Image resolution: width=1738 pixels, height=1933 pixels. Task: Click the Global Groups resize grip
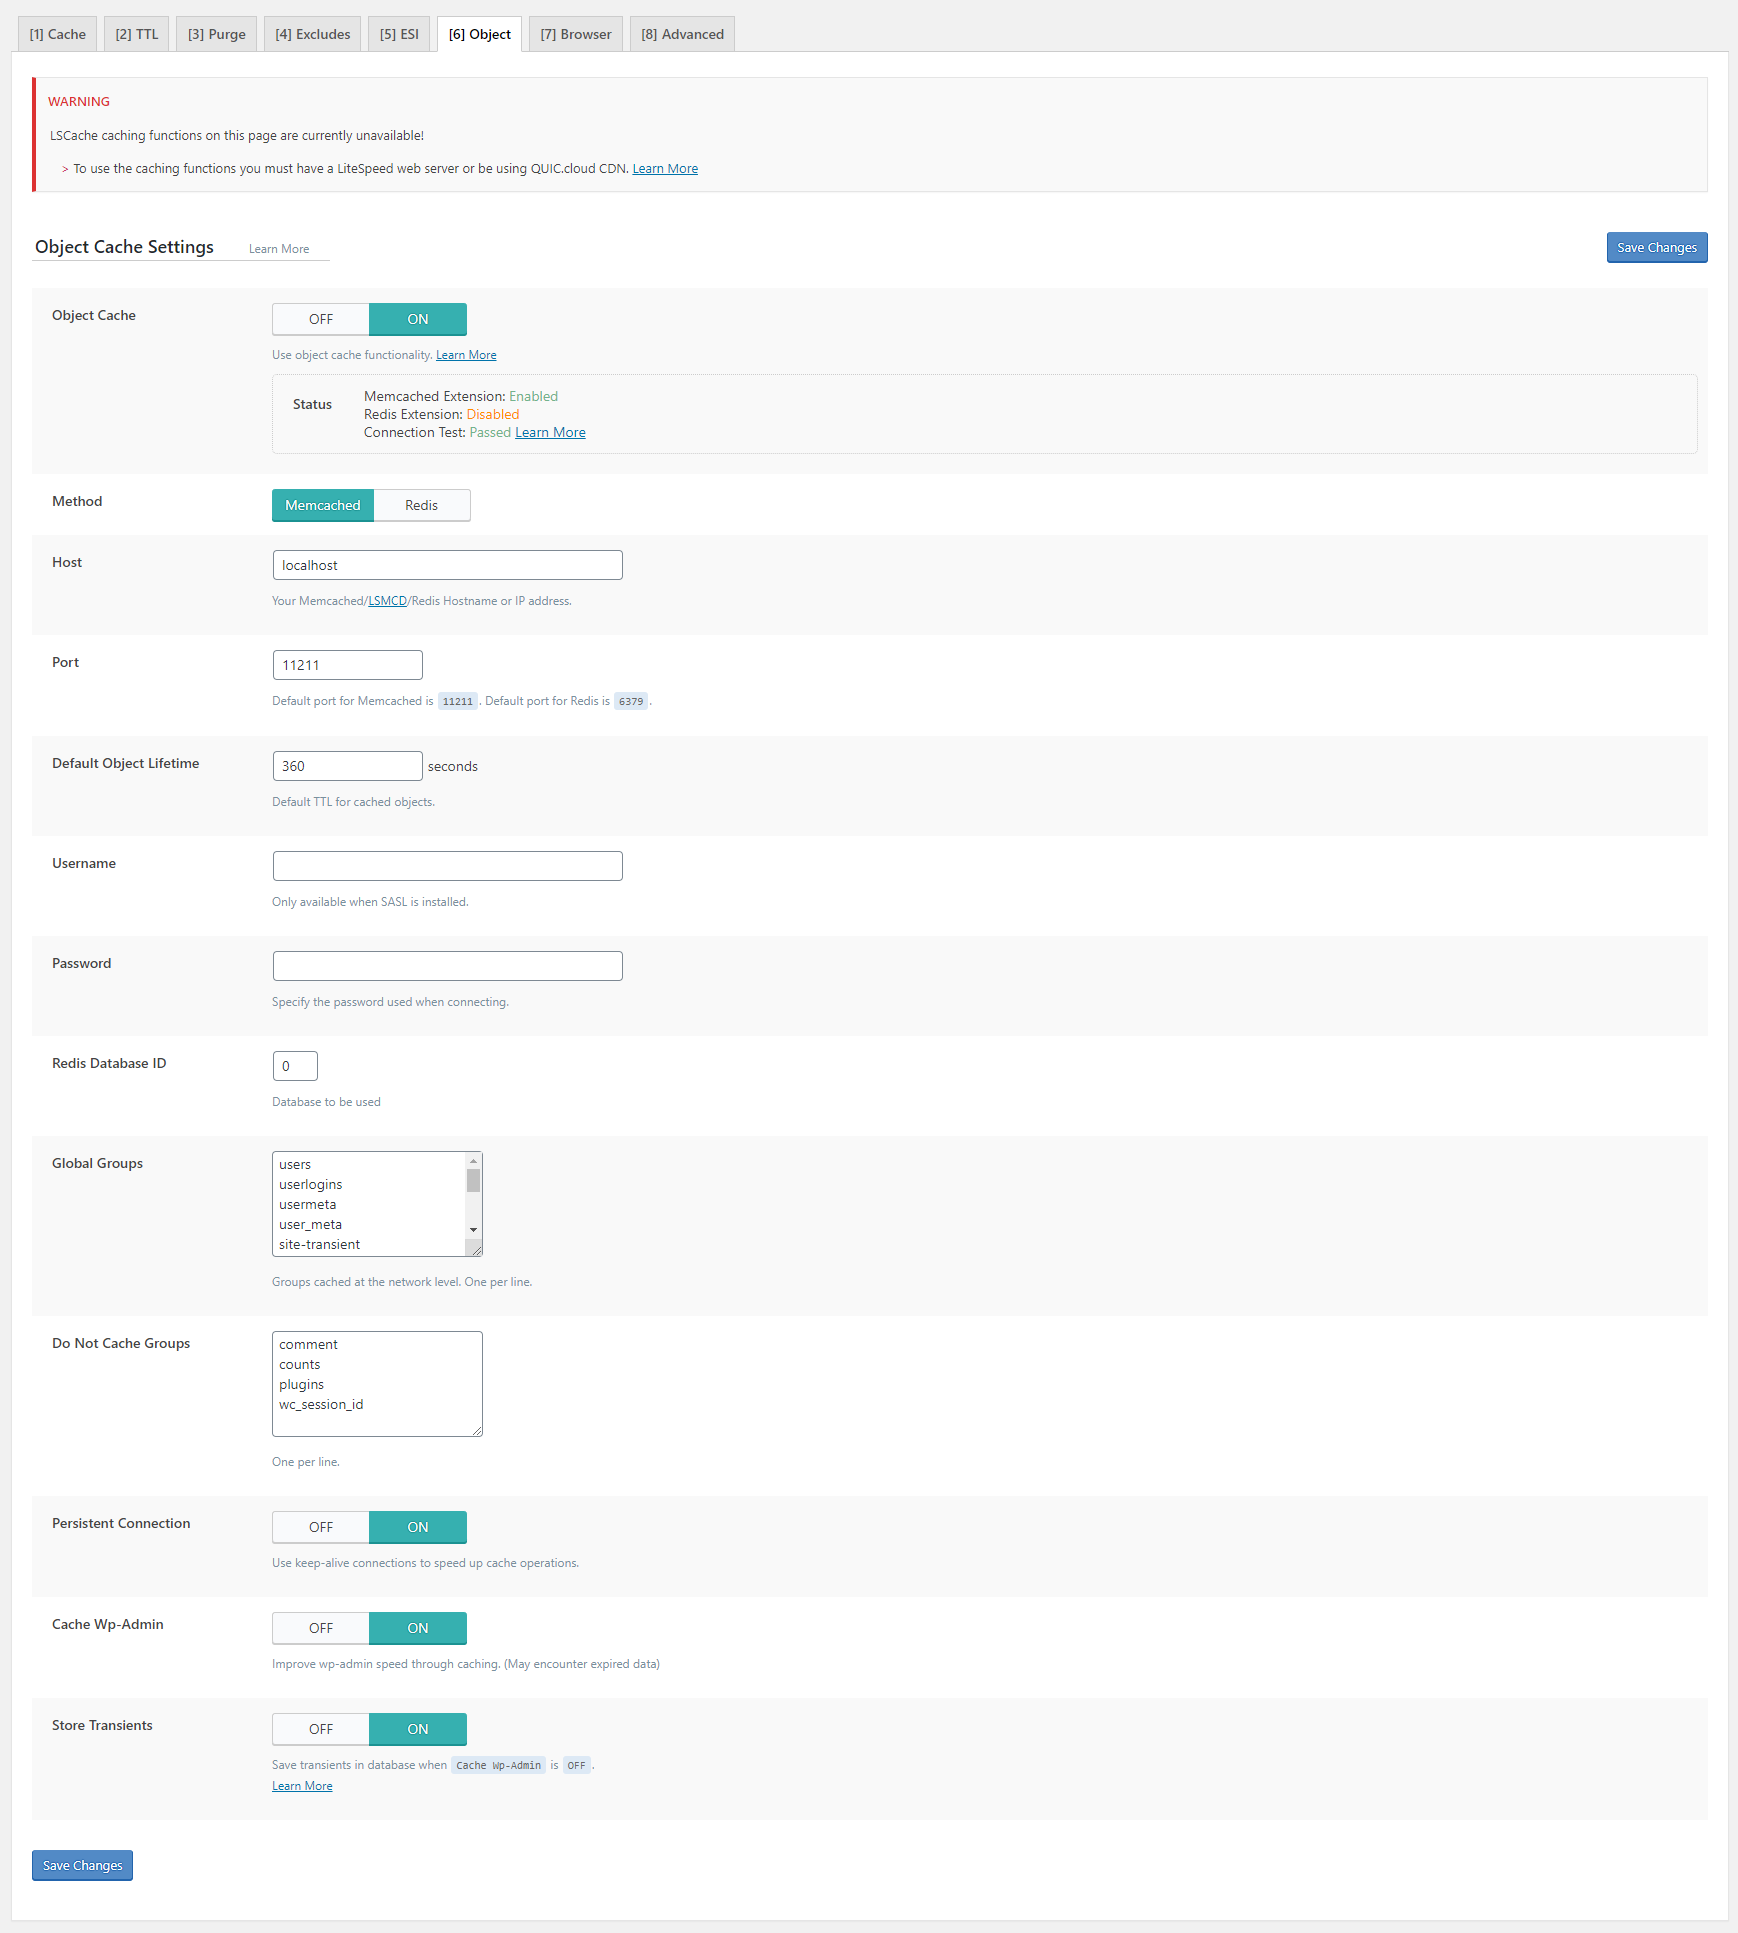pyautogui.click(x=476, y=1249)
